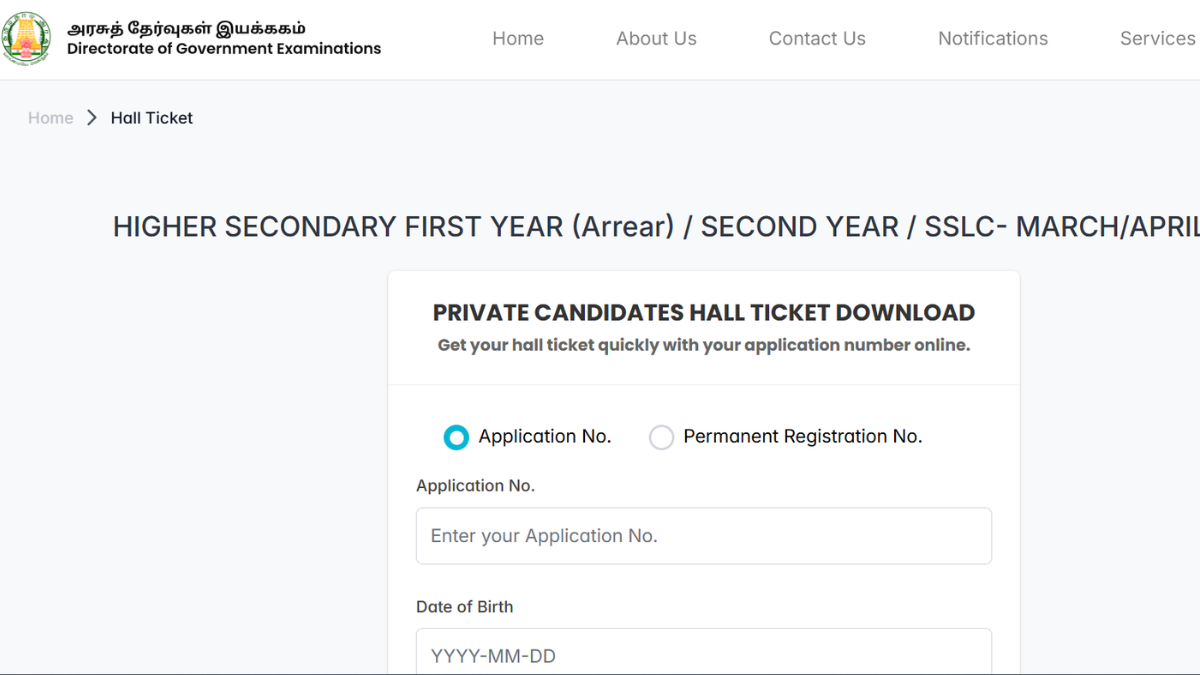
Task: Click the Tamil Nadu government emblem logo
Action: 27,38
